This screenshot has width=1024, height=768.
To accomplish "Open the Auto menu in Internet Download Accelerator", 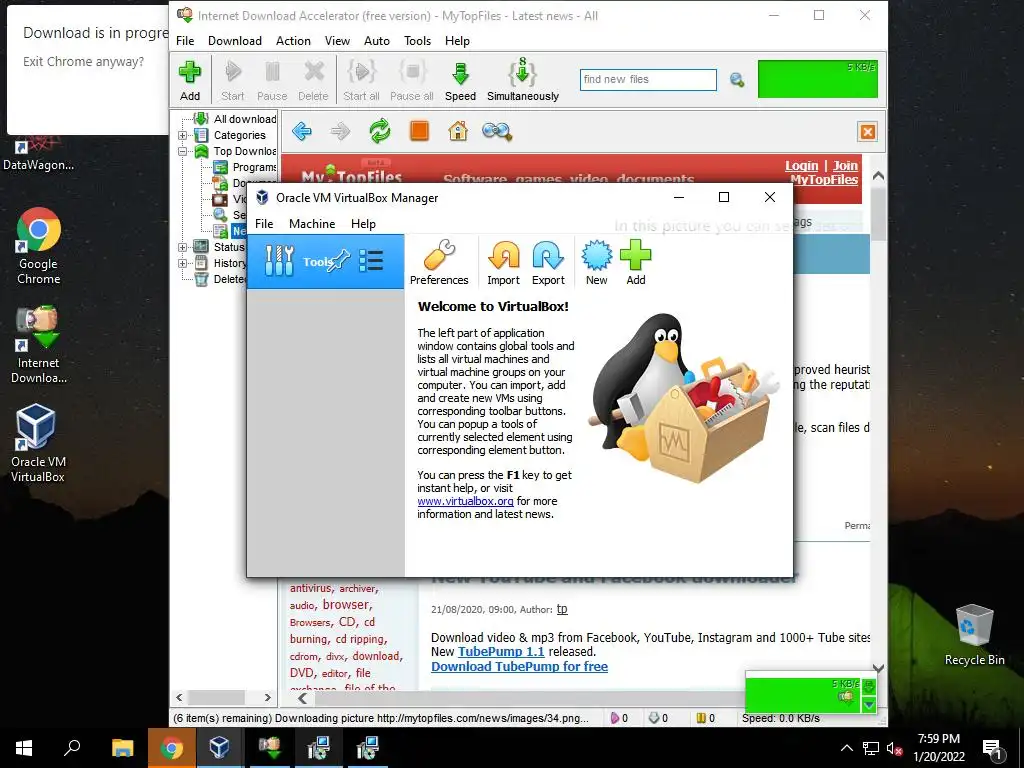I will coord(377,40).
